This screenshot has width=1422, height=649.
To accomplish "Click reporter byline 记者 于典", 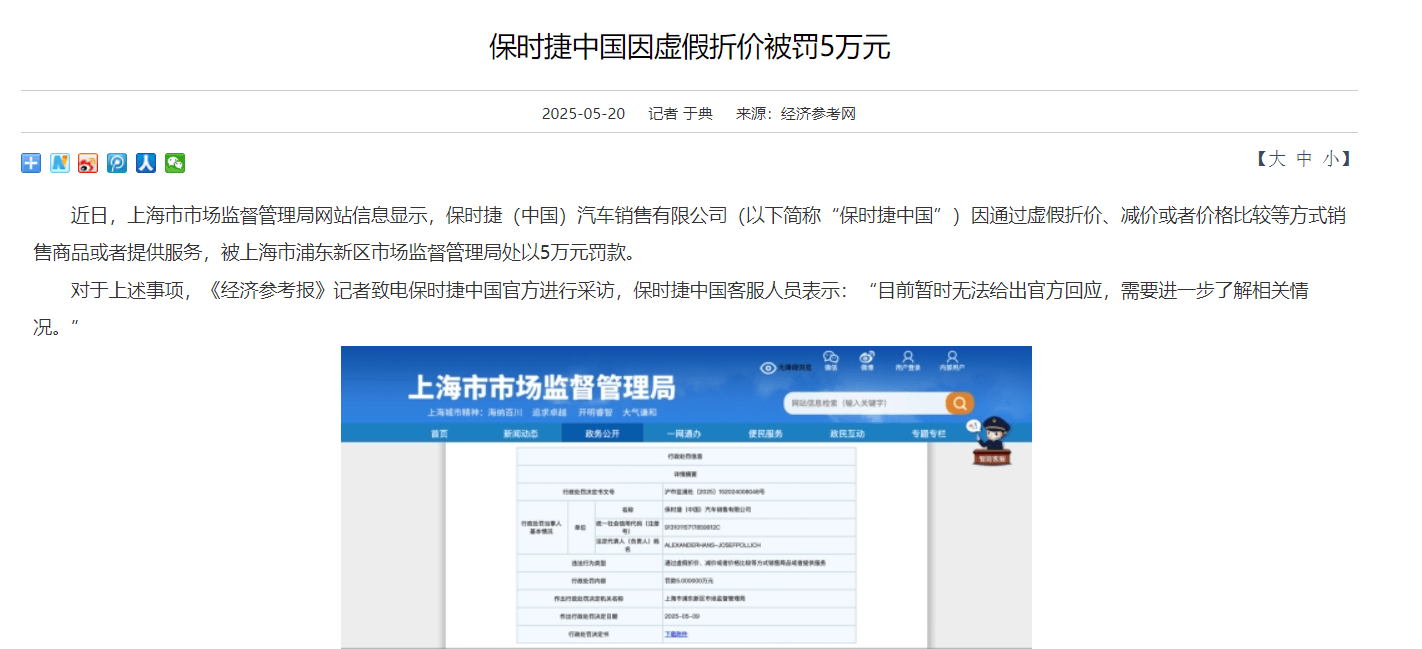I will pos(680,113).
